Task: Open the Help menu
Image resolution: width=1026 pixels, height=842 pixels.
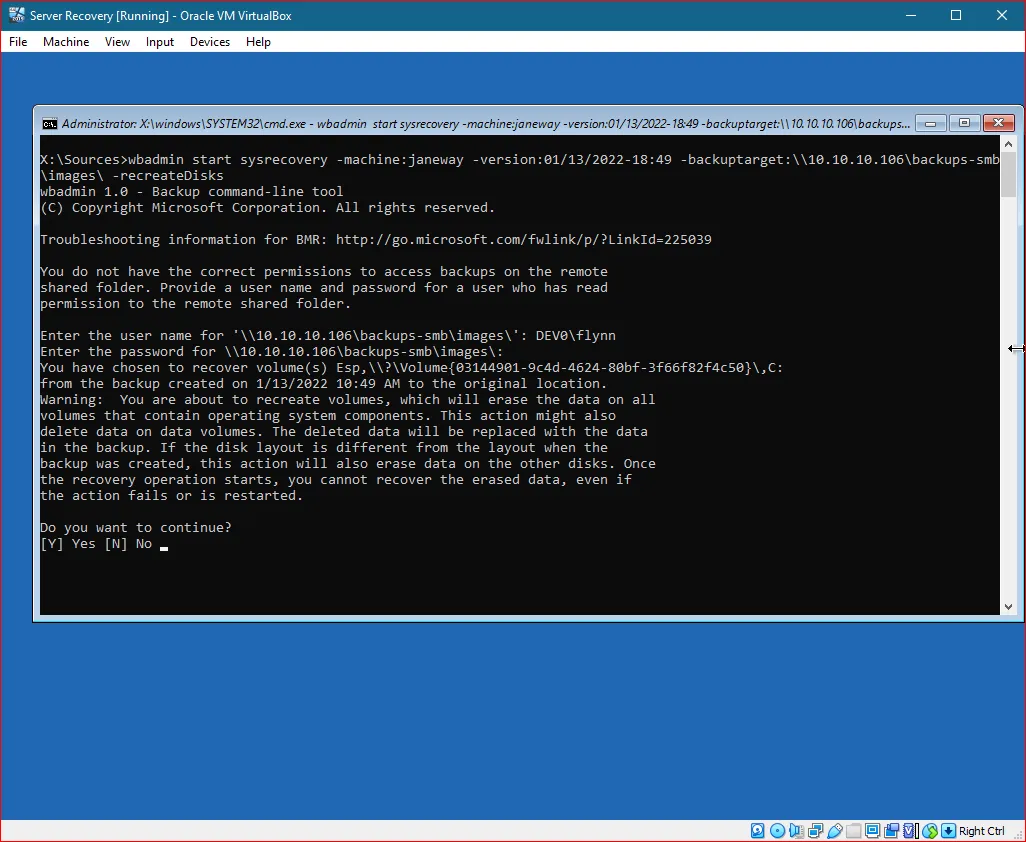Action: (258, 42)
